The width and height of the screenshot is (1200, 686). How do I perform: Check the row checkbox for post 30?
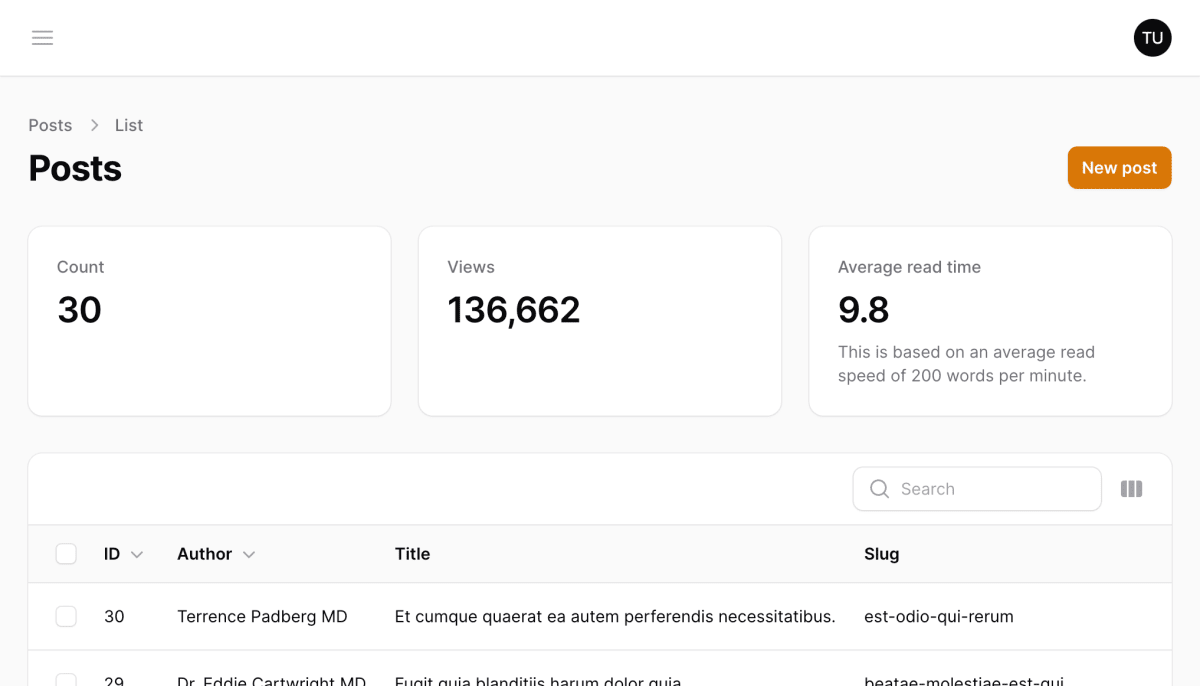[x=66, y=616]
